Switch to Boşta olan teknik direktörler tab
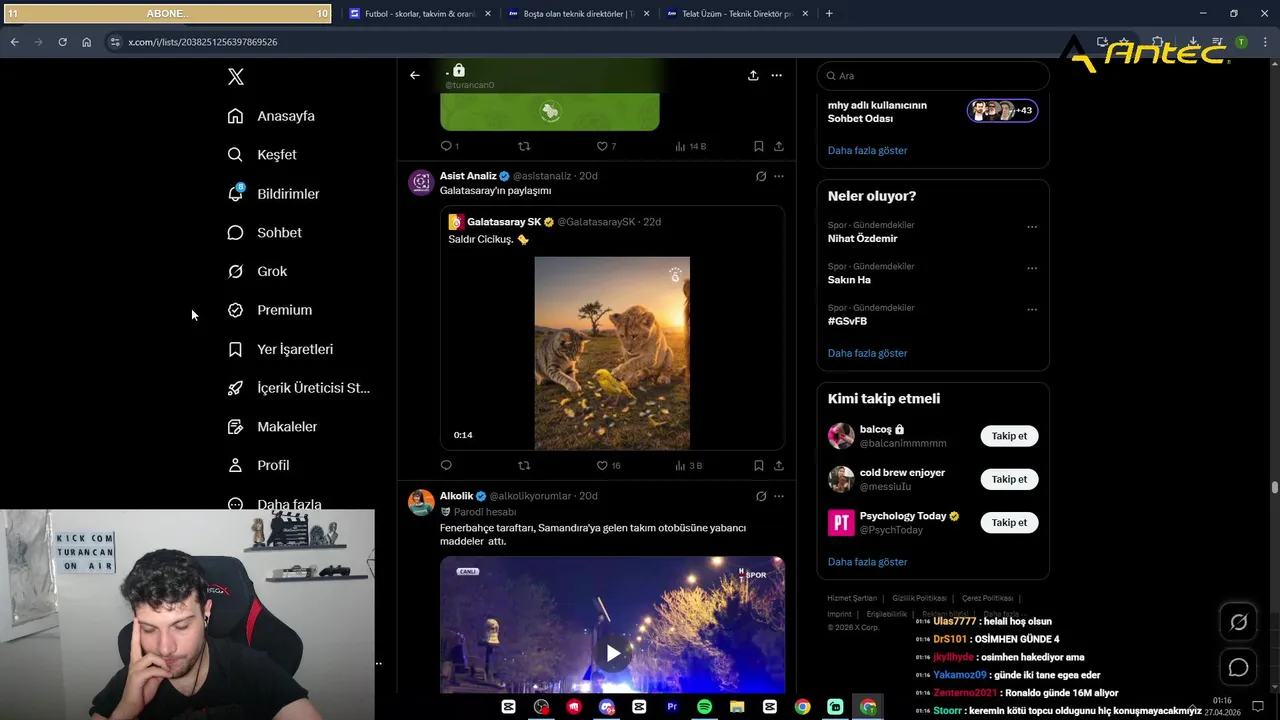The width and height of the screenshot is (1280, 720). [578, 14]
